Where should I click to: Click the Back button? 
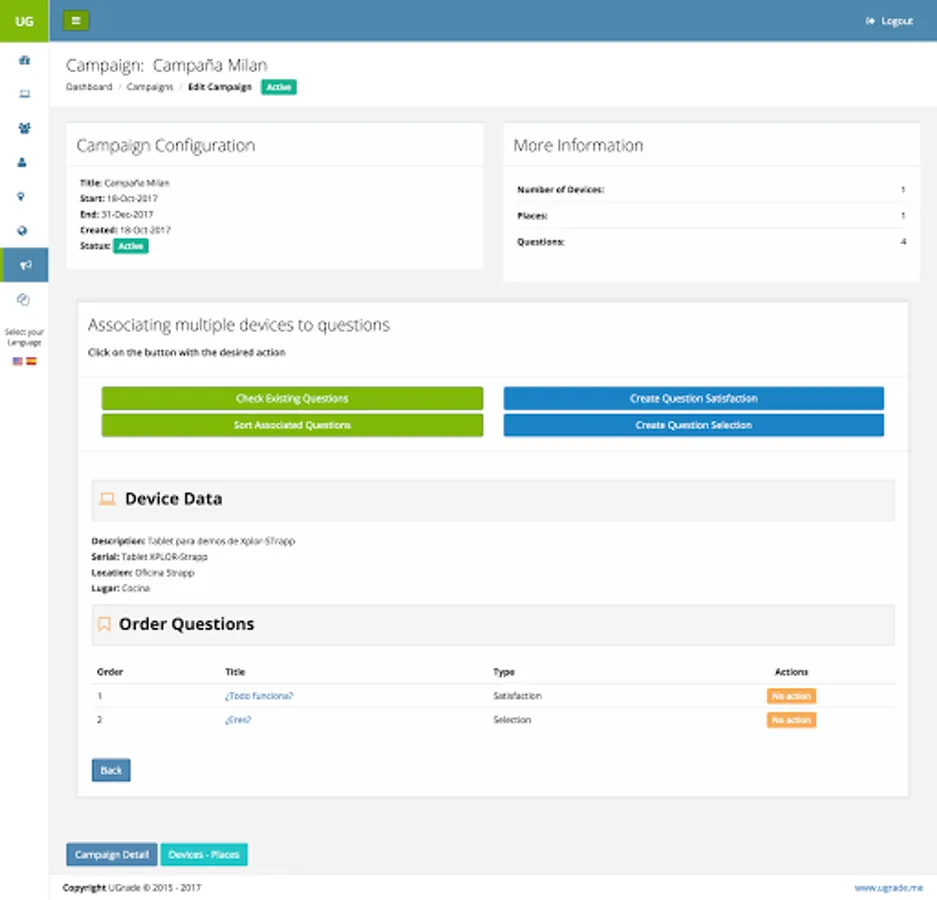tap(111, 770)
